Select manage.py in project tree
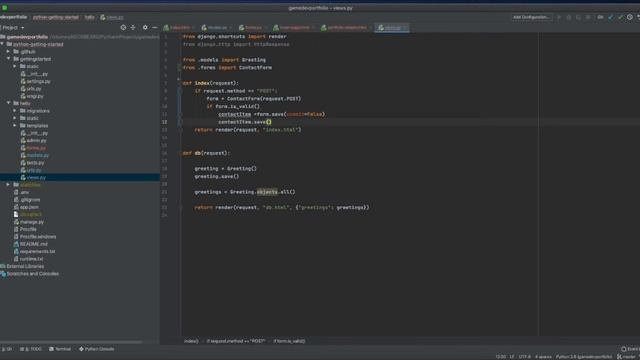The height and width of the screenshot is (360, 640). (29, 222)
